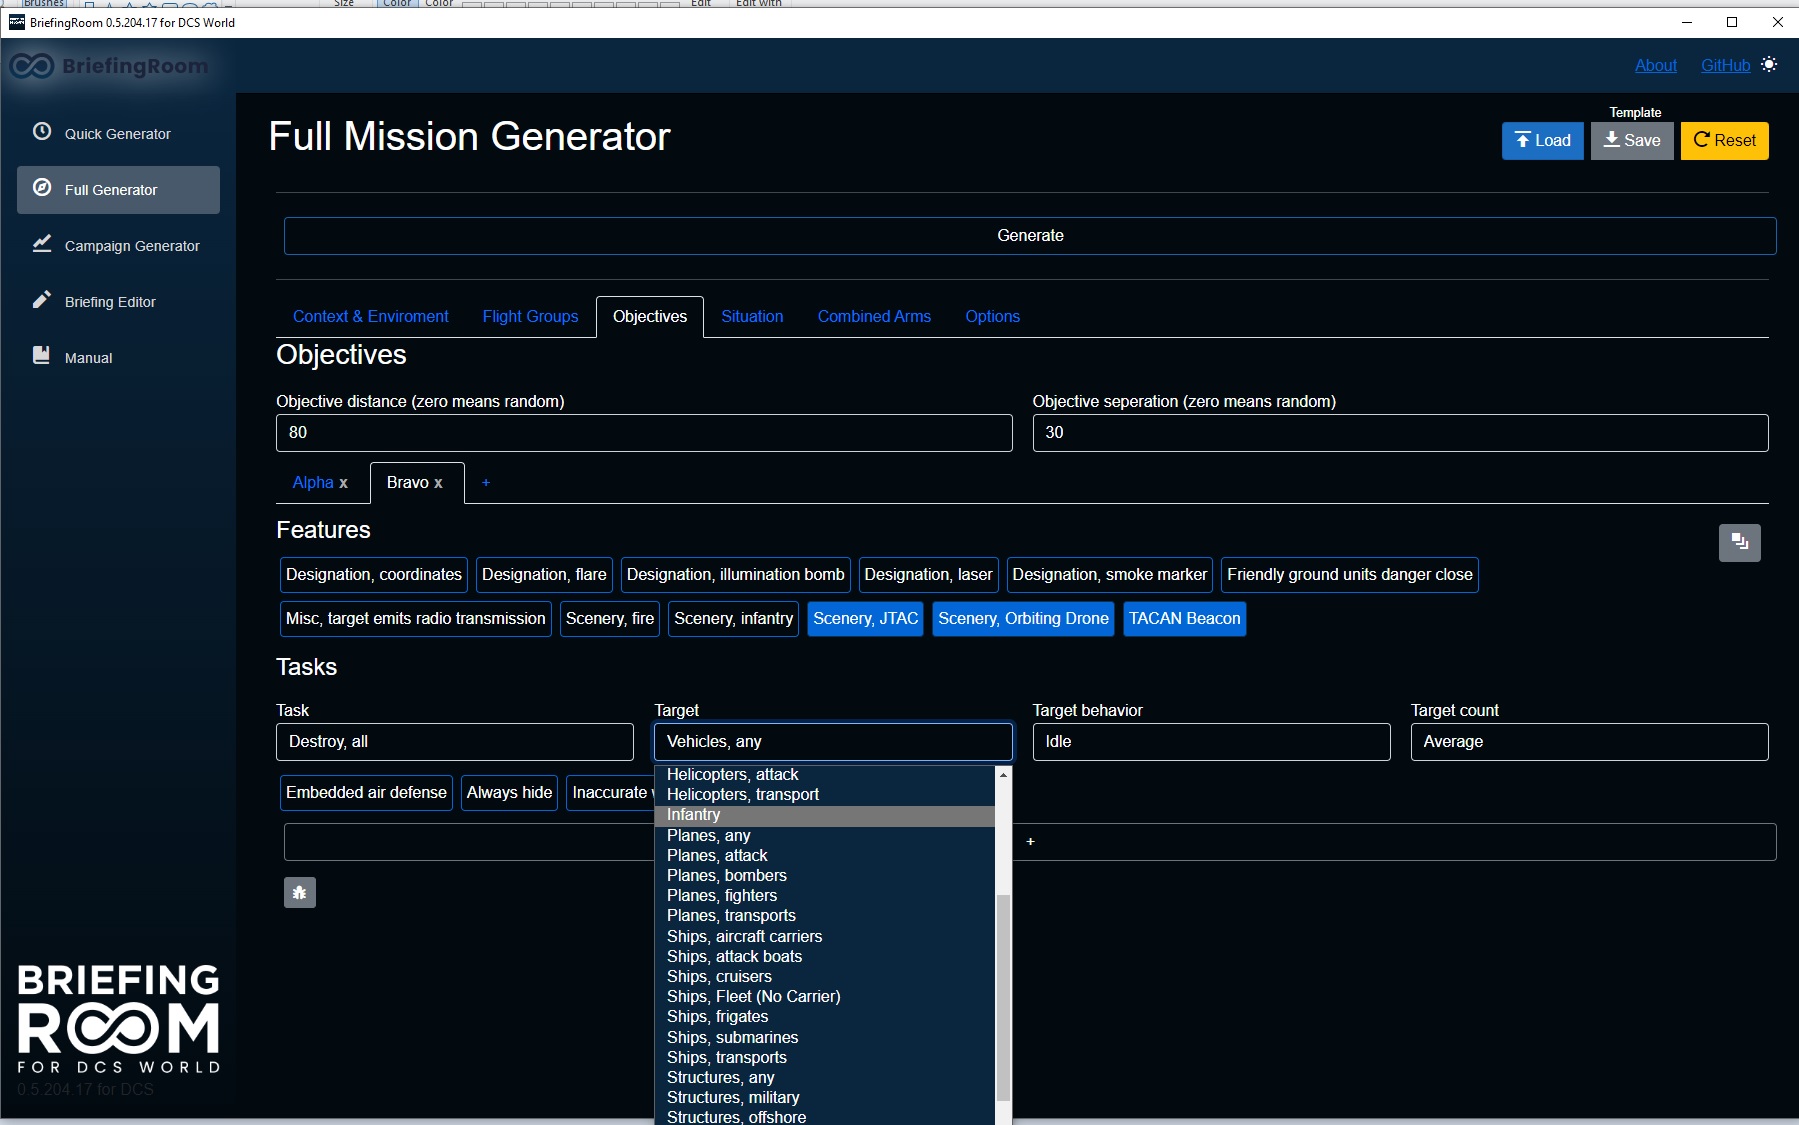Open the GitHub link

click(1725, 66)
